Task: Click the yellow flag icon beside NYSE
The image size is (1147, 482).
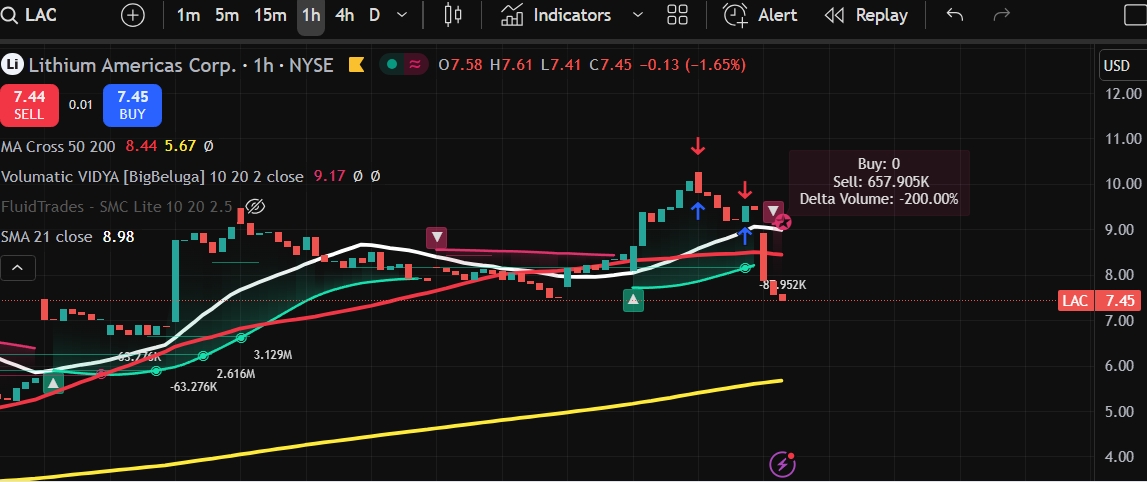Action: 356,65
